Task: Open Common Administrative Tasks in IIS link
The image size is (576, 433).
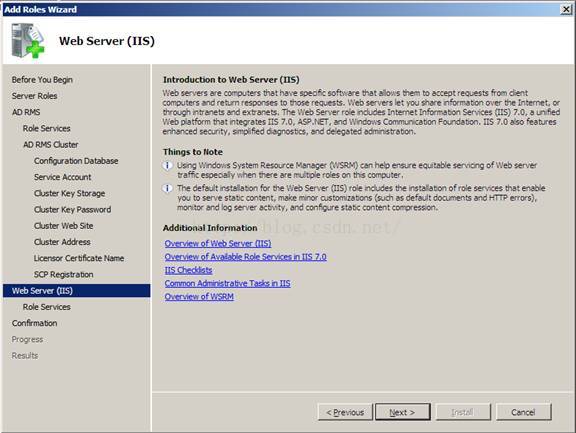Action: [227, 283]
